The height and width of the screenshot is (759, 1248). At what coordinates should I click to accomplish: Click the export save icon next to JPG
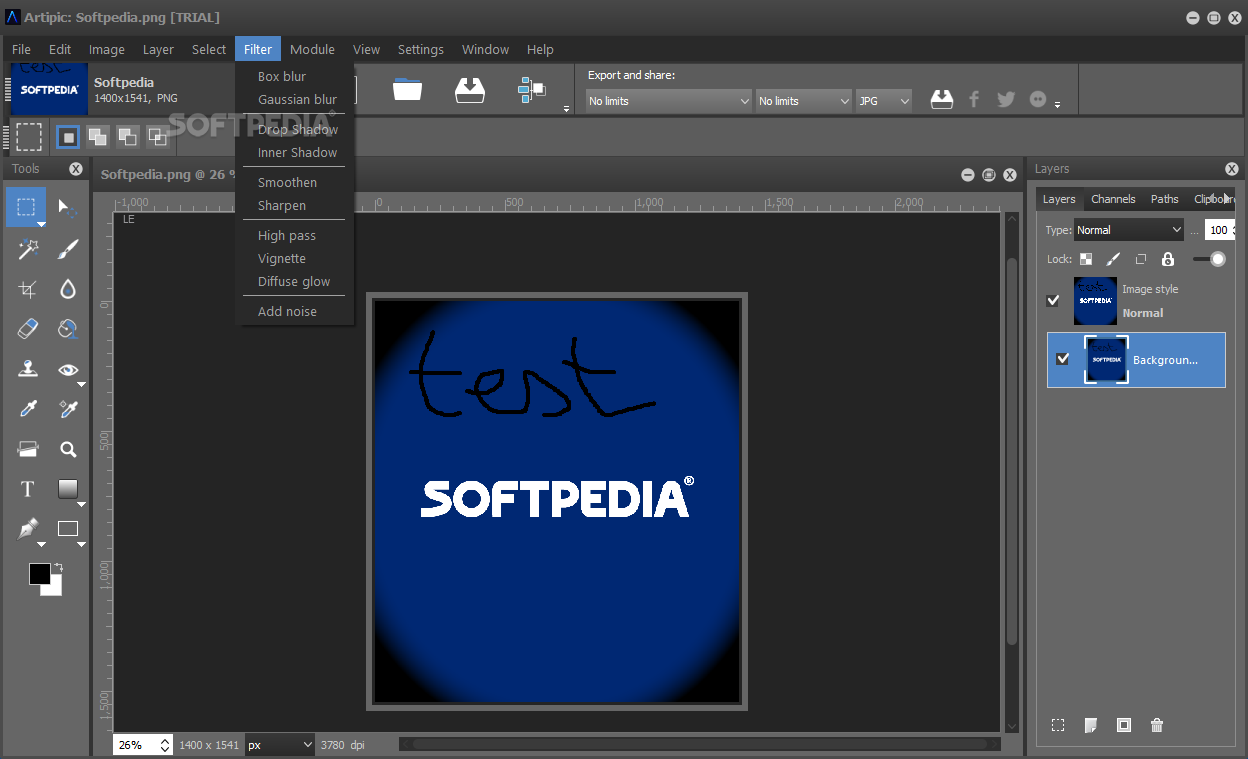coord(942,99)
